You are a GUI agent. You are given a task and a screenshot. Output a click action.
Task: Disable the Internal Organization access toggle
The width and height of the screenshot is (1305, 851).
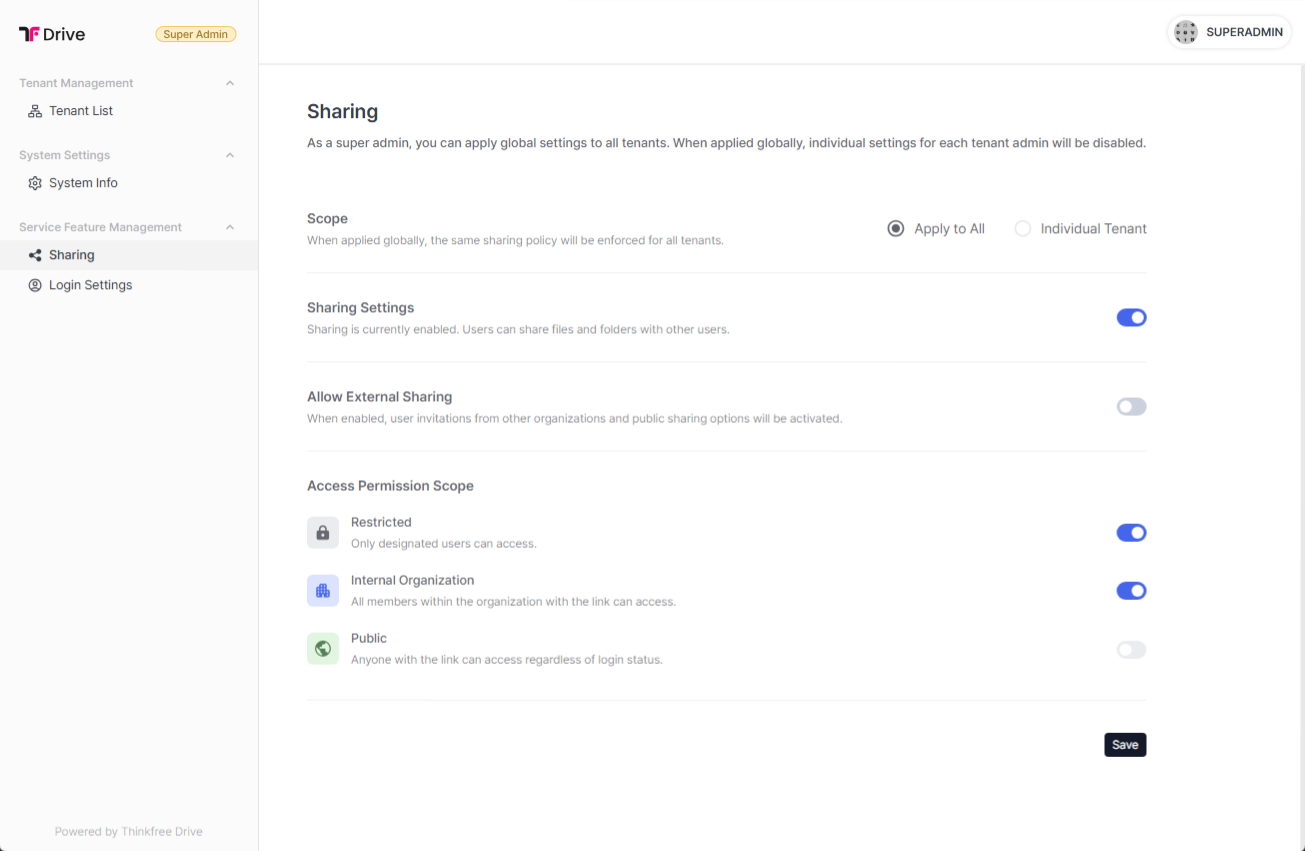tap(1131, 591)
